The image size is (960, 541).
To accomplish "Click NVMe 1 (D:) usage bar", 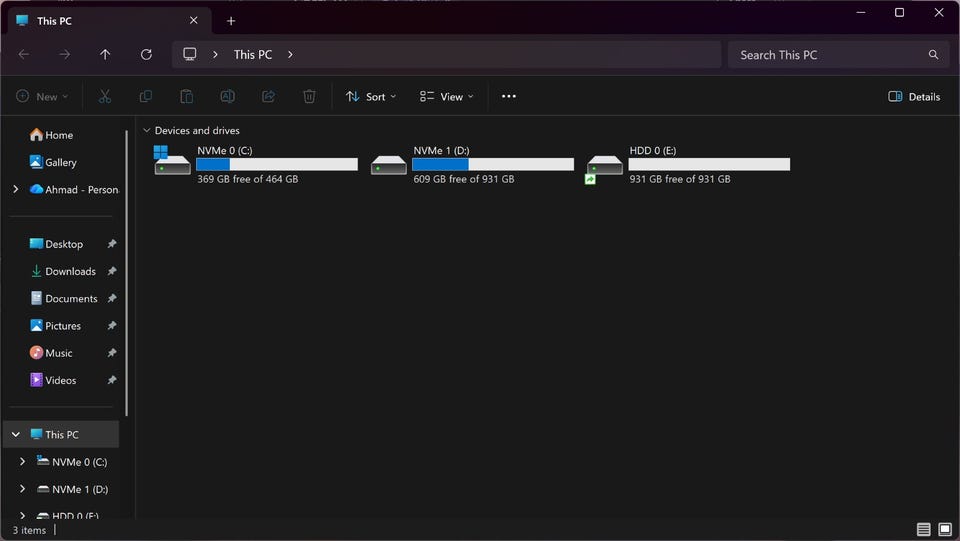I will tap(493, 164).
